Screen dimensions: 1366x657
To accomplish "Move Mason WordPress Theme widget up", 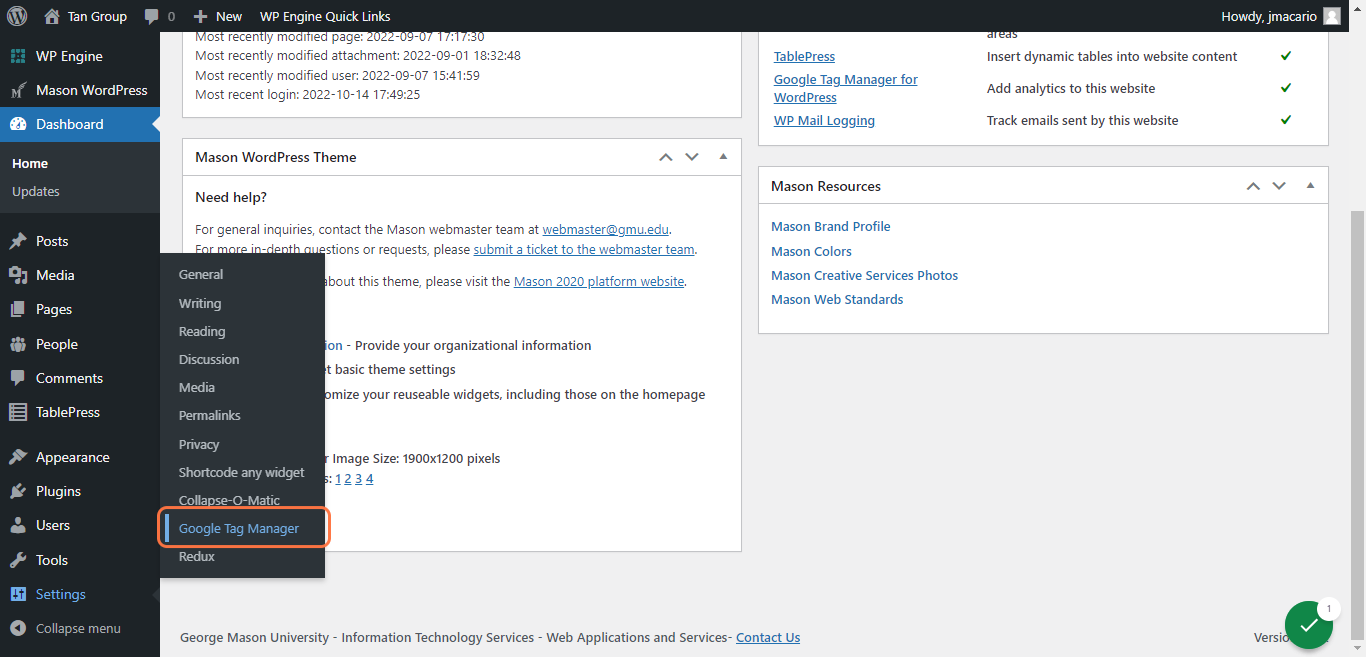I will click(x=666, y=157).
